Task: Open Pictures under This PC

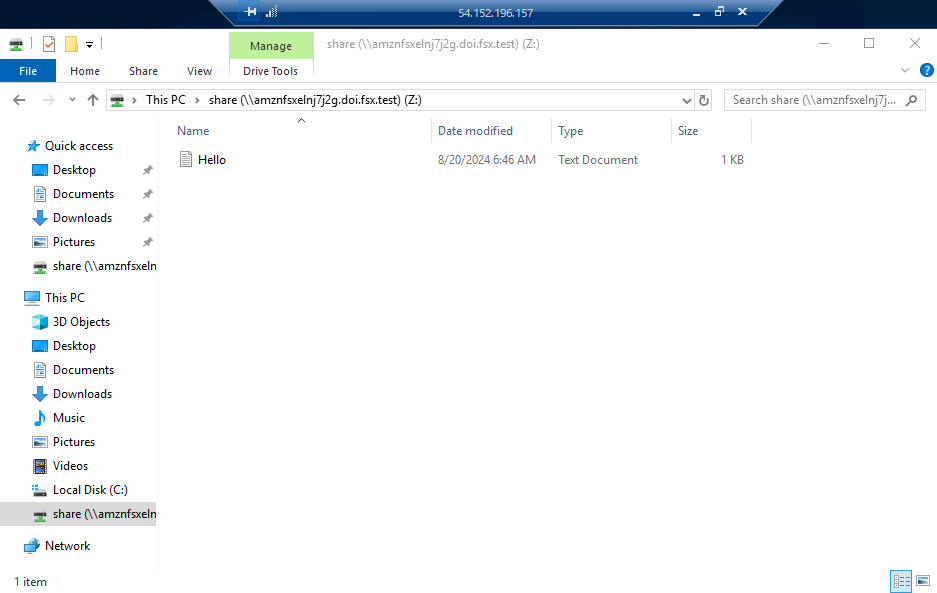Action: [x=74, y=442]
